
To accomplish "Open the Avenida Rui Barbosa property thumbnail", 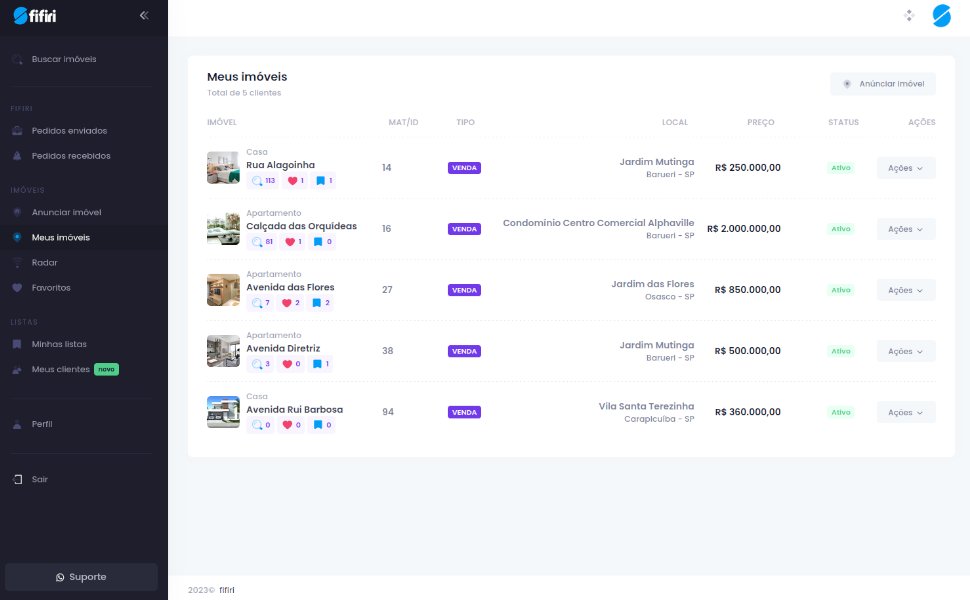I will point(223,412).
